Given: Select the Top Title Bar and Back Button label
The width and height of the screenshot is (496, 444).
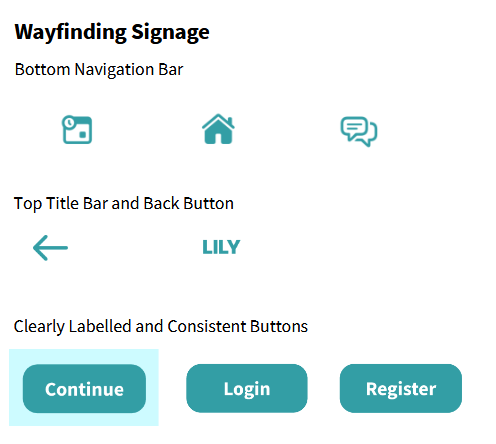Looking at the screenshot, I should coord(124,204).
